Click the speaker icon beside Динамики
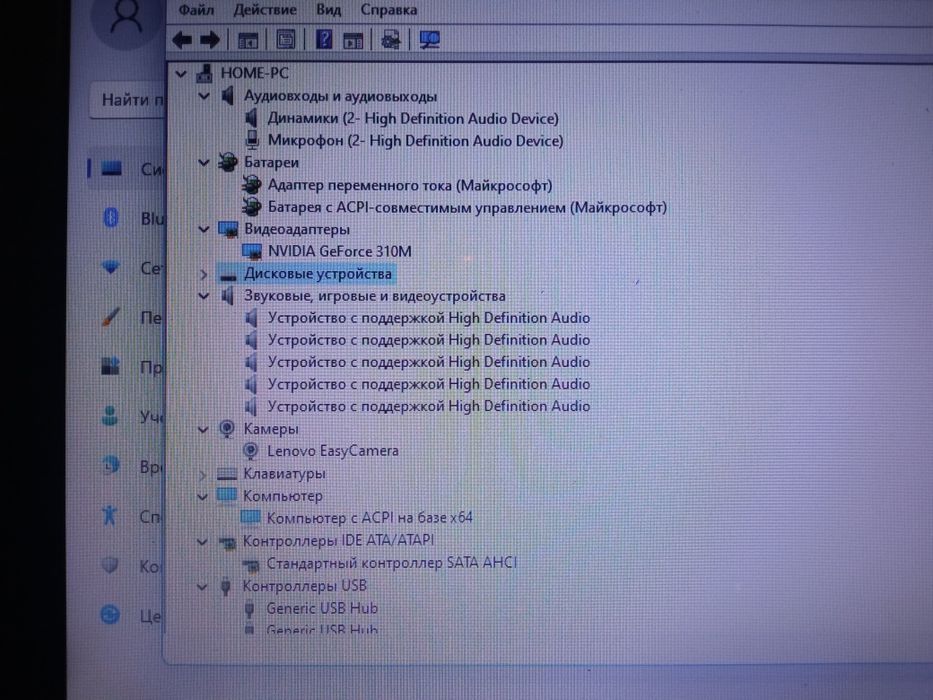This screenshot has width=933, height=700. [x=252, y=118]
